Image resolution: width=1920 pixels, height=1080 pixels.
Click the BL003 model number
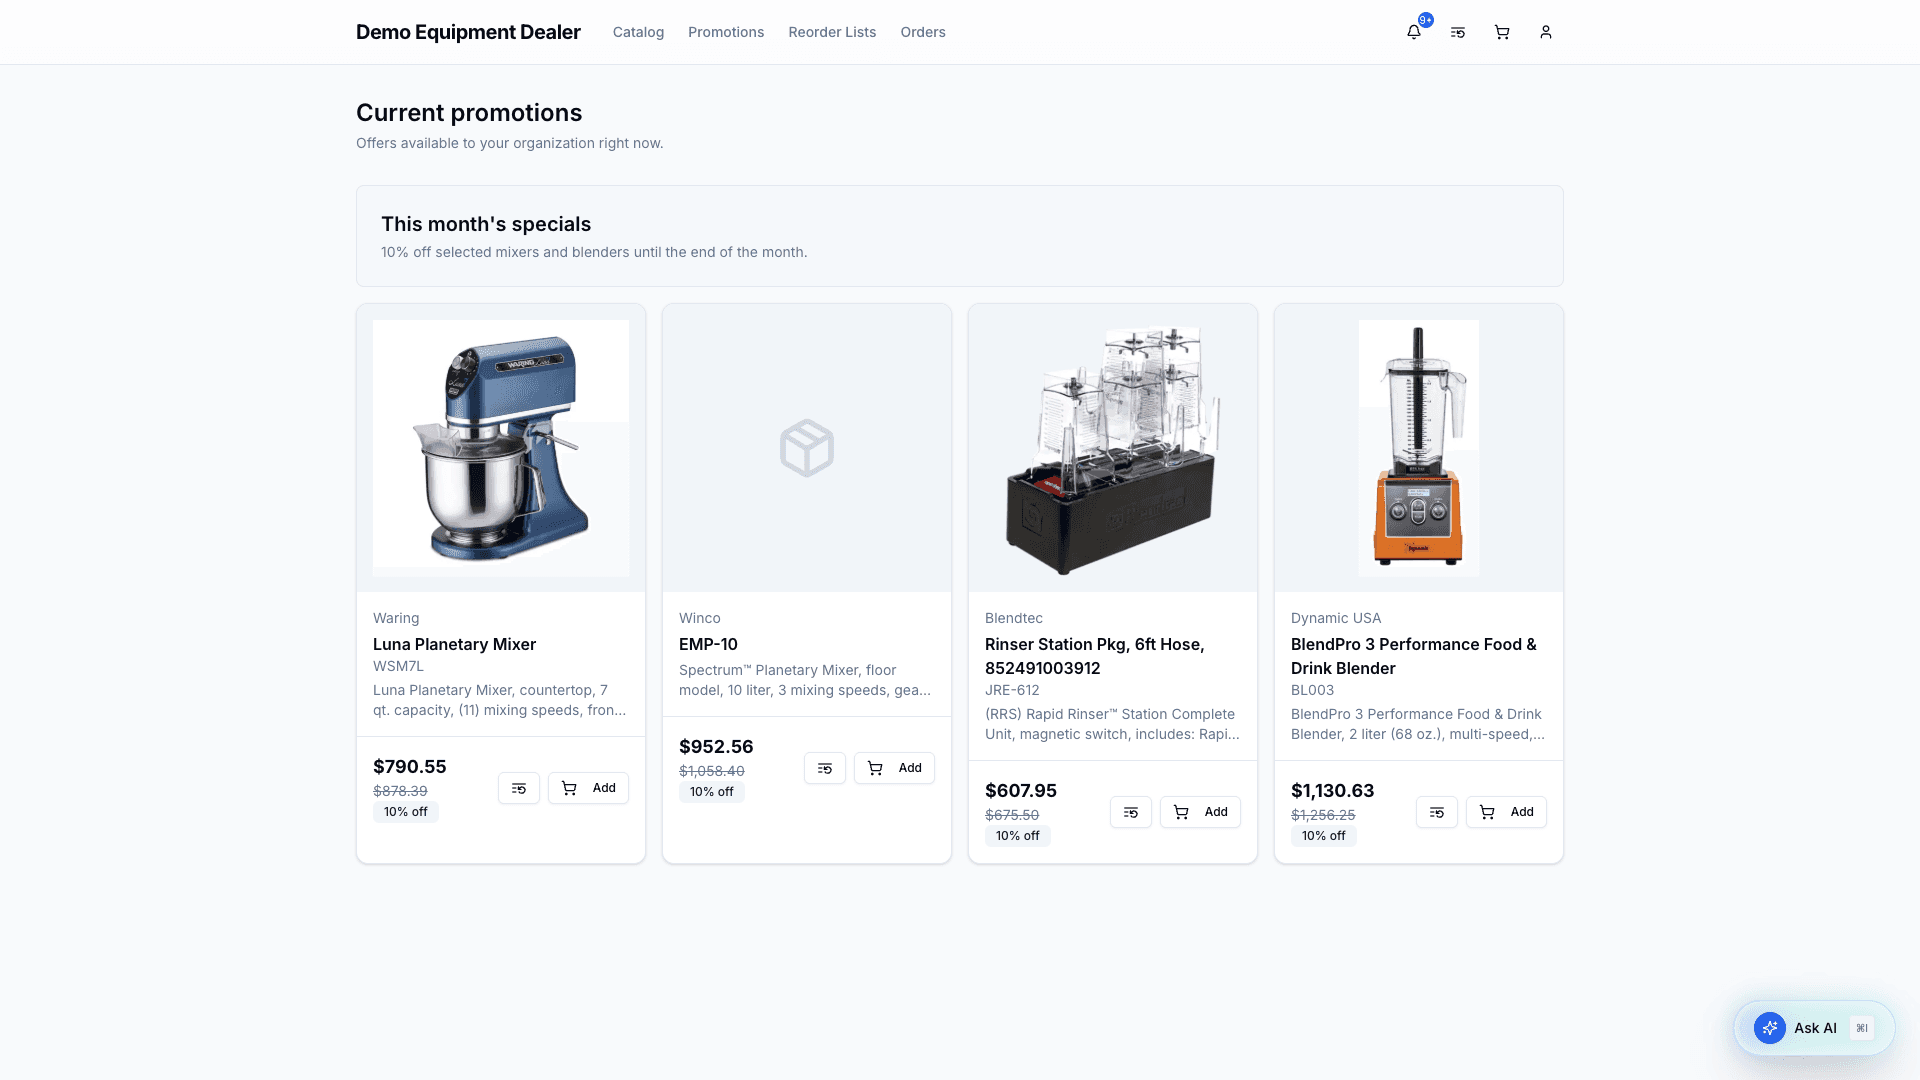tap(1312, 690)
